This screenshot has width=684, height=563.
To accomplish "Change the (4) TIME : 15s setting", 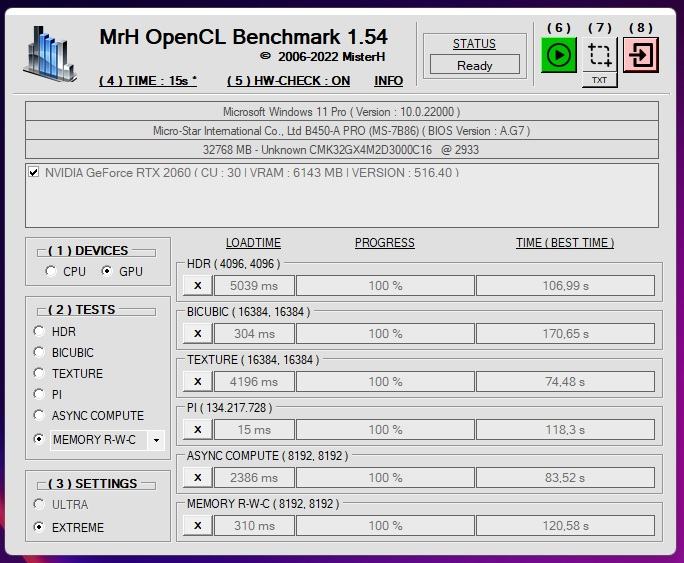I will [x=148, y=81].
